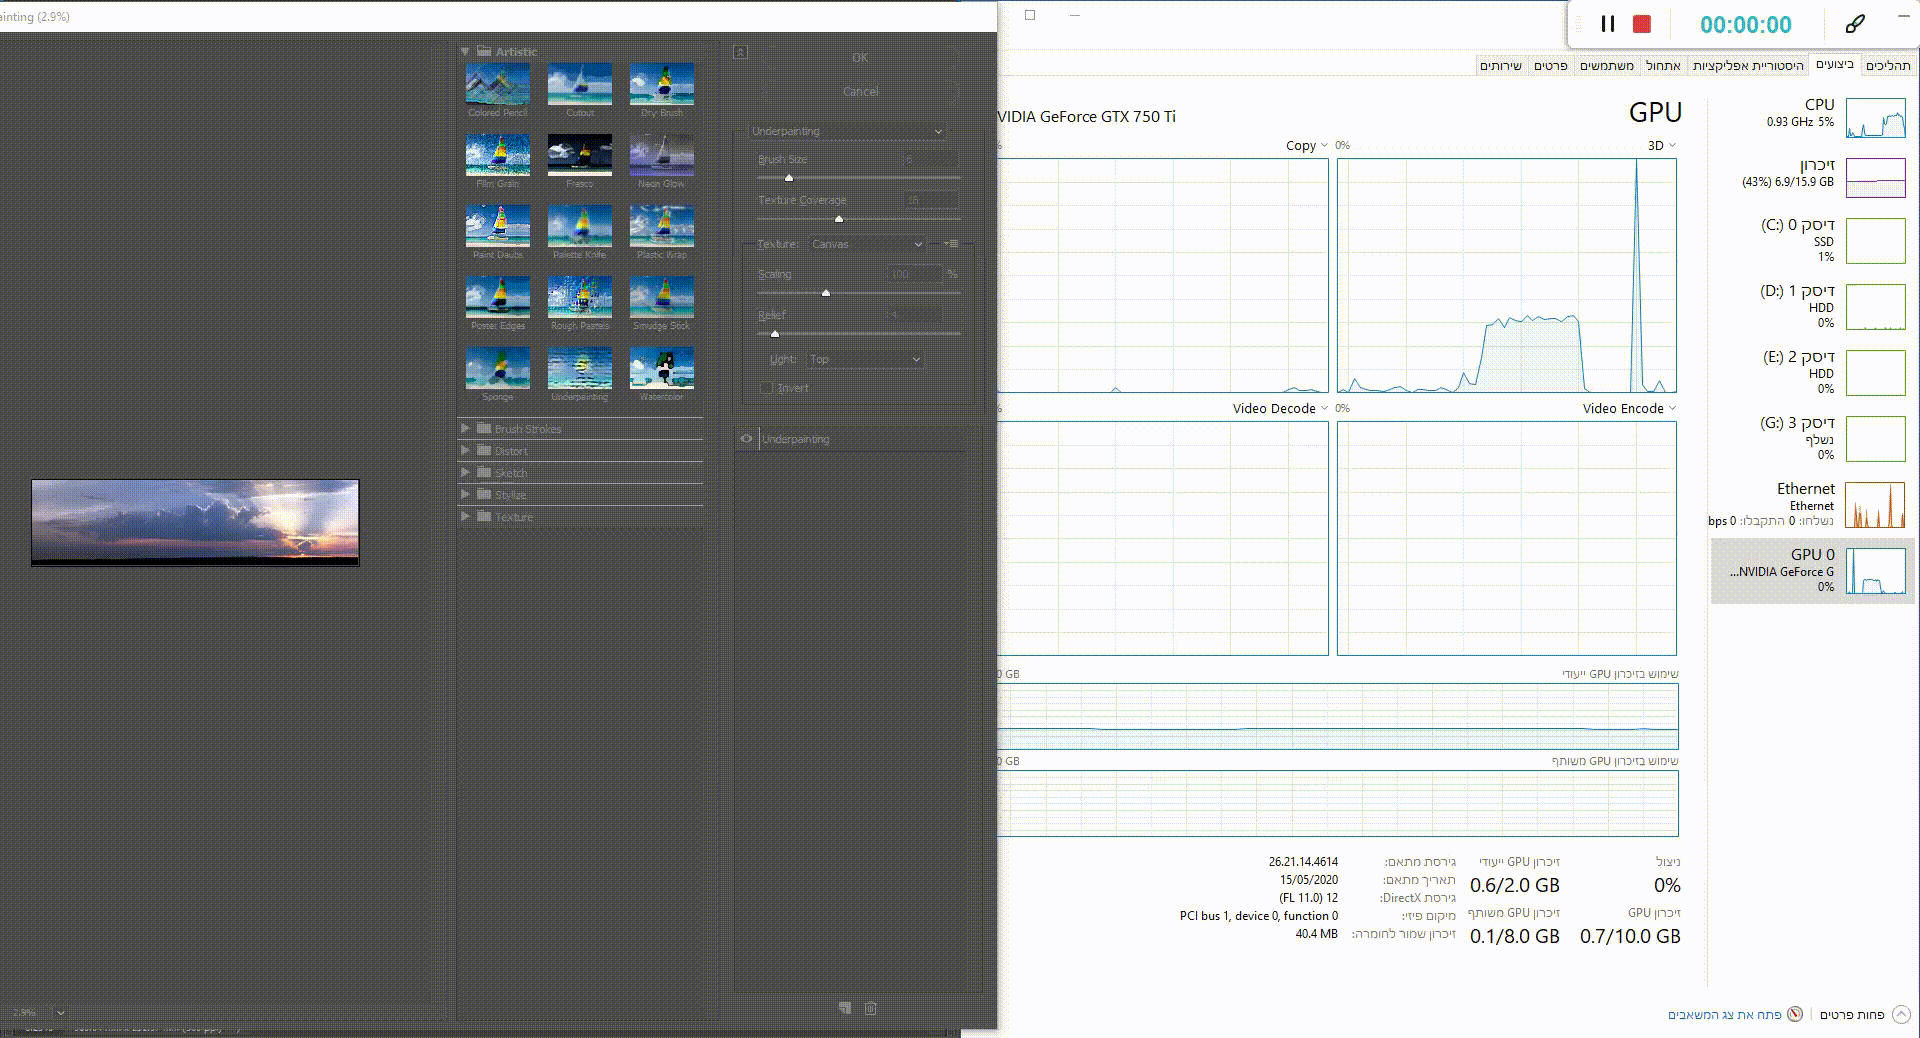Viewport: 1920px width, 1038px height.
Task: Pick the Smudge Stick filter thumbnail
Action: tap(661, 297)
